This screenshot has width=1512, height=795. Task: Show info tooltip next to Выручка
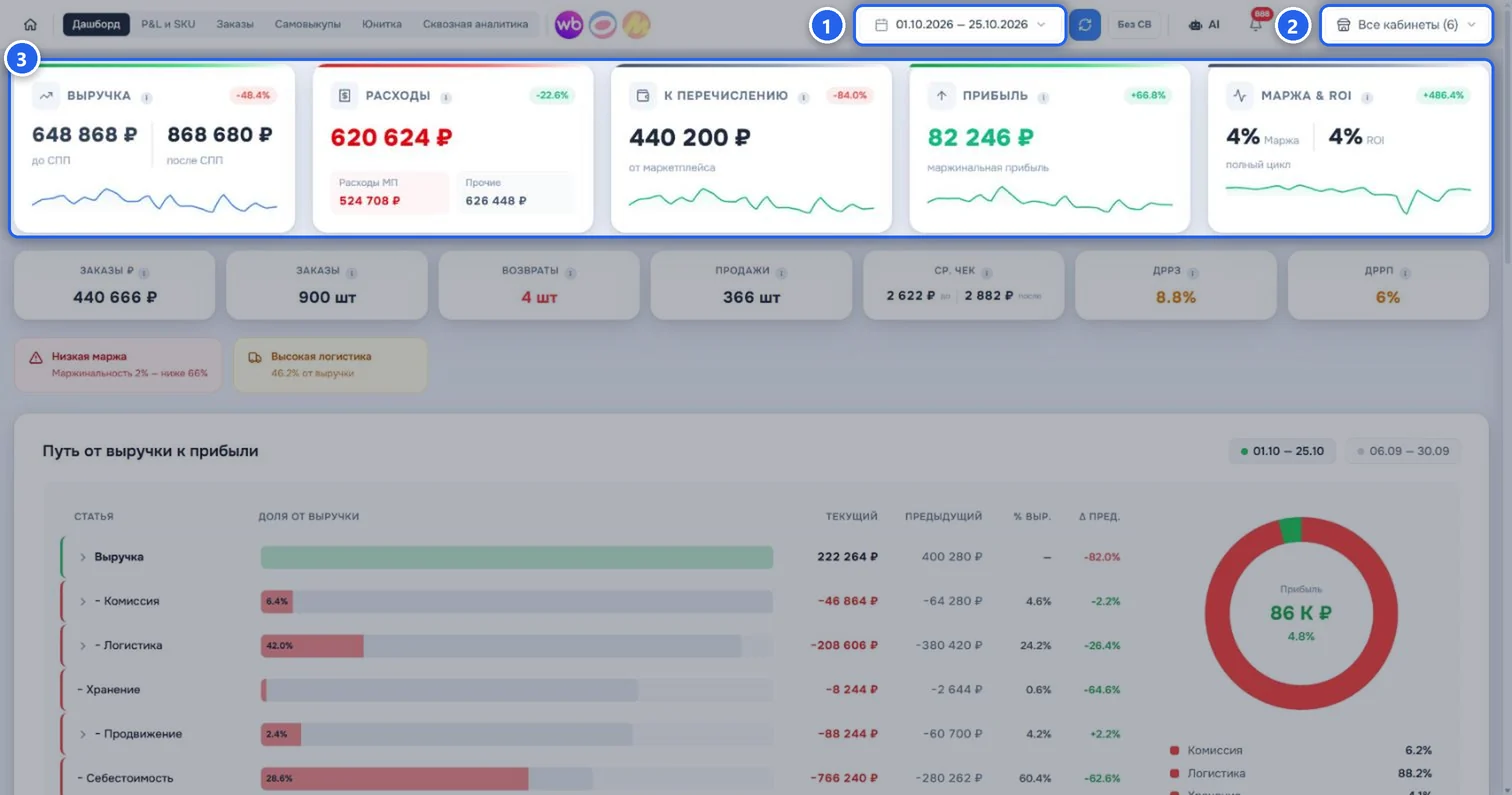[146, 97]
